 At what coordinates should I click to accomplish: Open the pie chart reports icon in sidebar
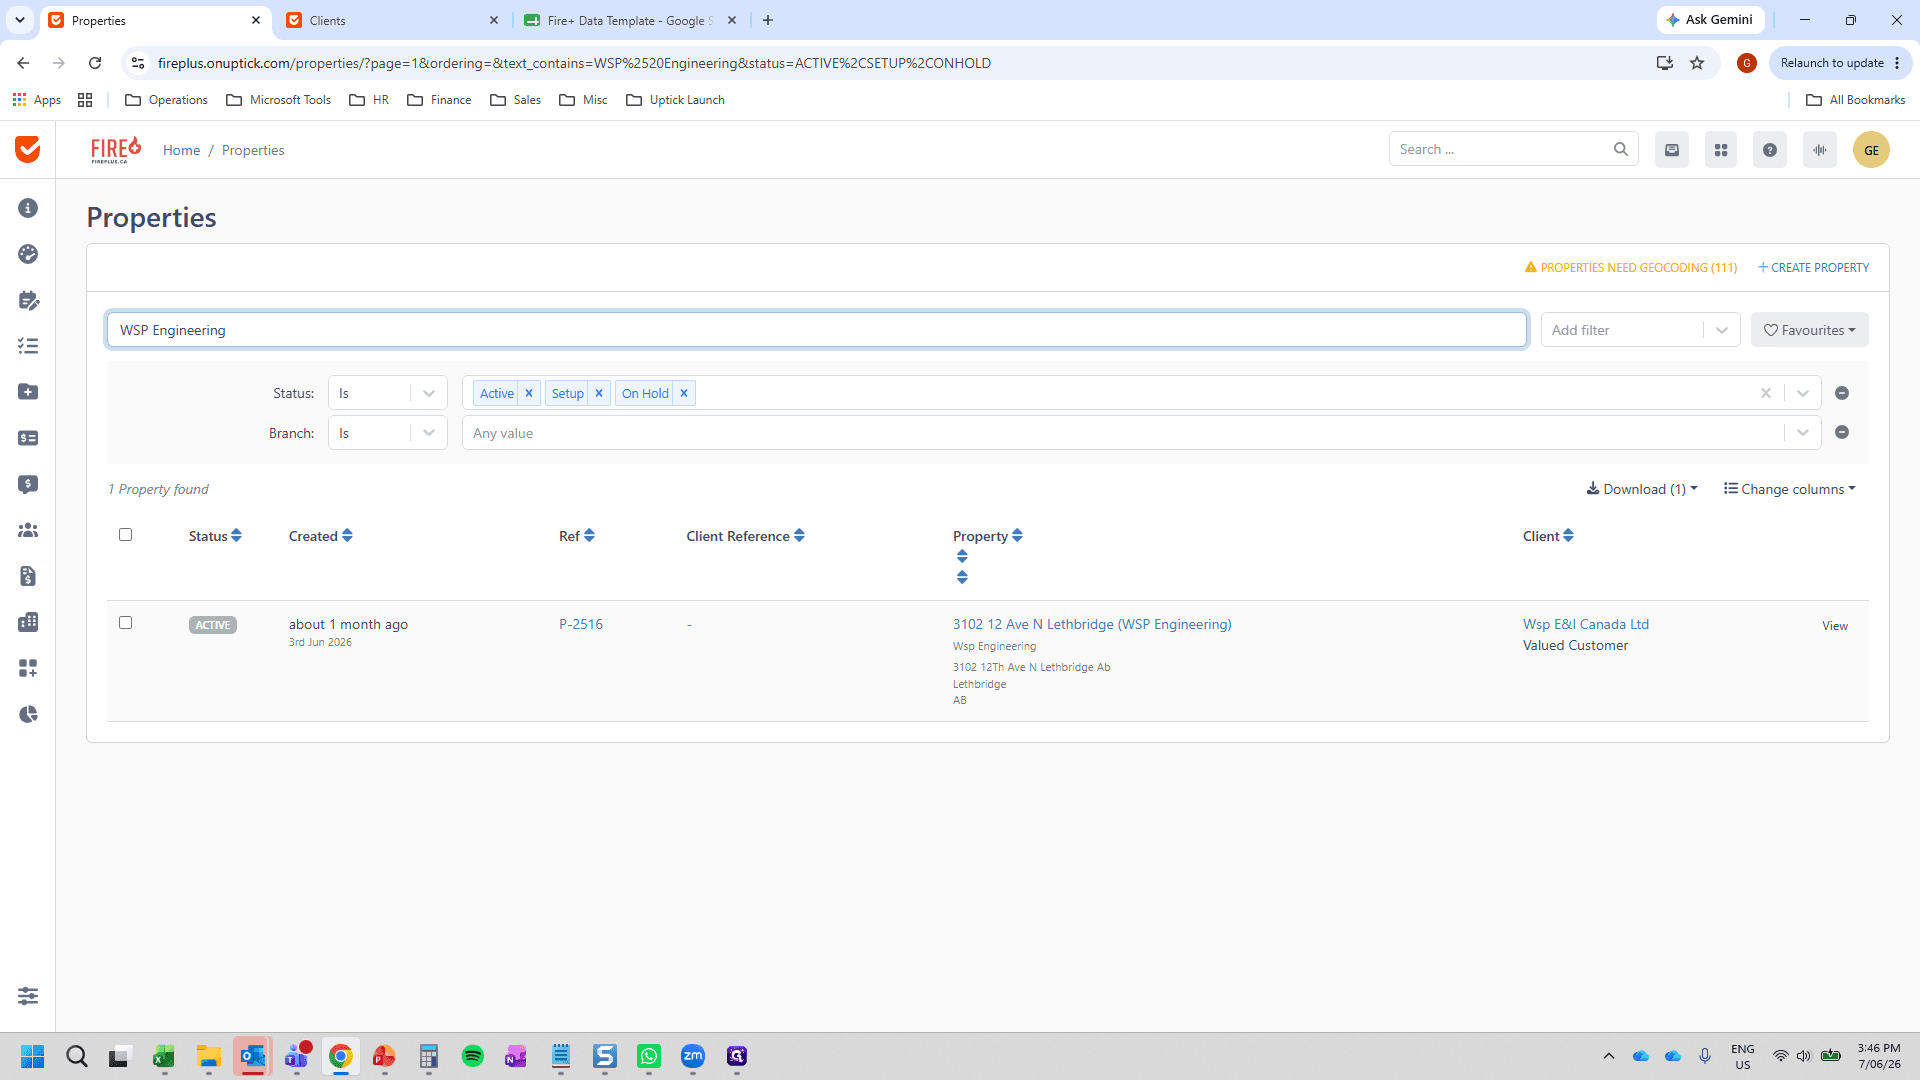[x=28, y=714]
